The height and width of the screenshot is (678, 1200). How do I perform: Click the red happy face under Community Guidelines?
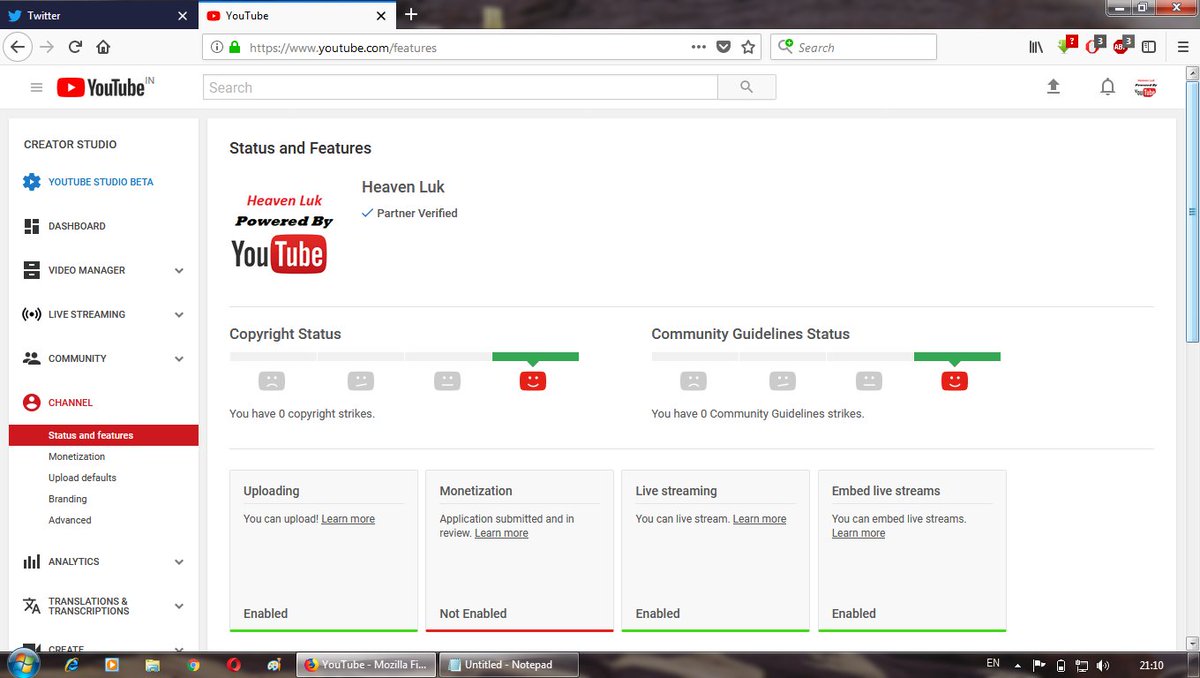pos(955,380)
